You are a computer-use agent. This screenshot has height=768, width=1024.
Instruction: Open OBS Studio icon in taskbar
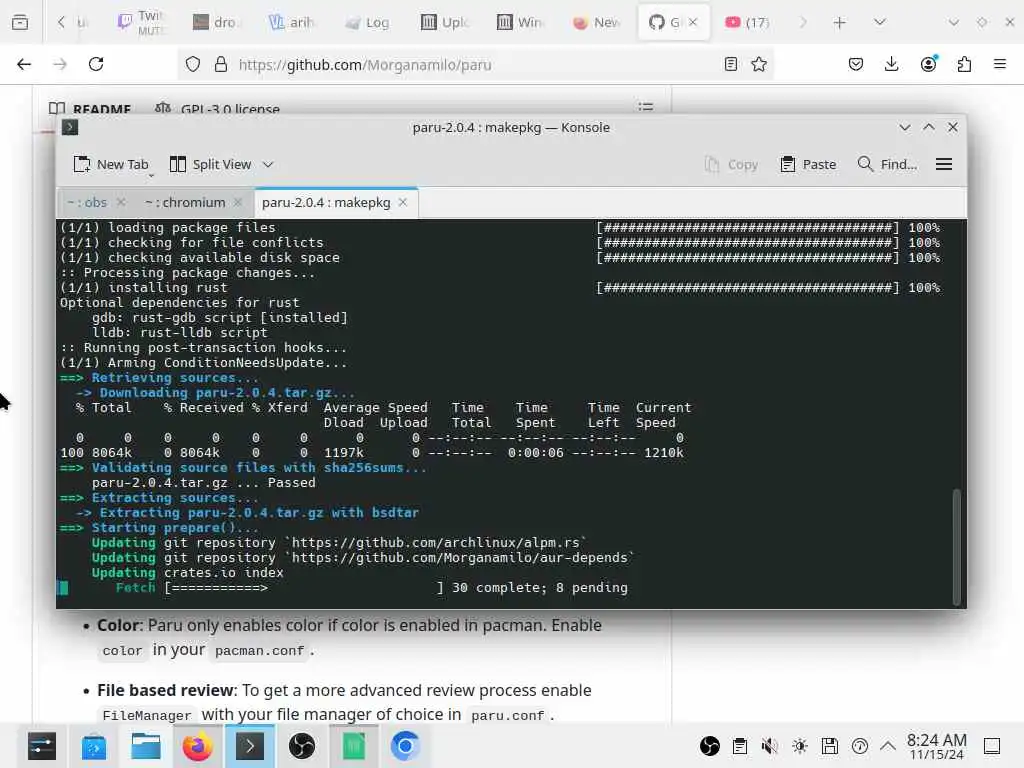point(302,746)
